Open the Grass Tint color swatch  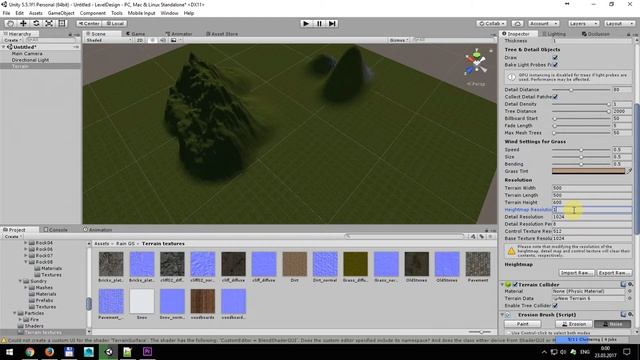click(588, 171)
